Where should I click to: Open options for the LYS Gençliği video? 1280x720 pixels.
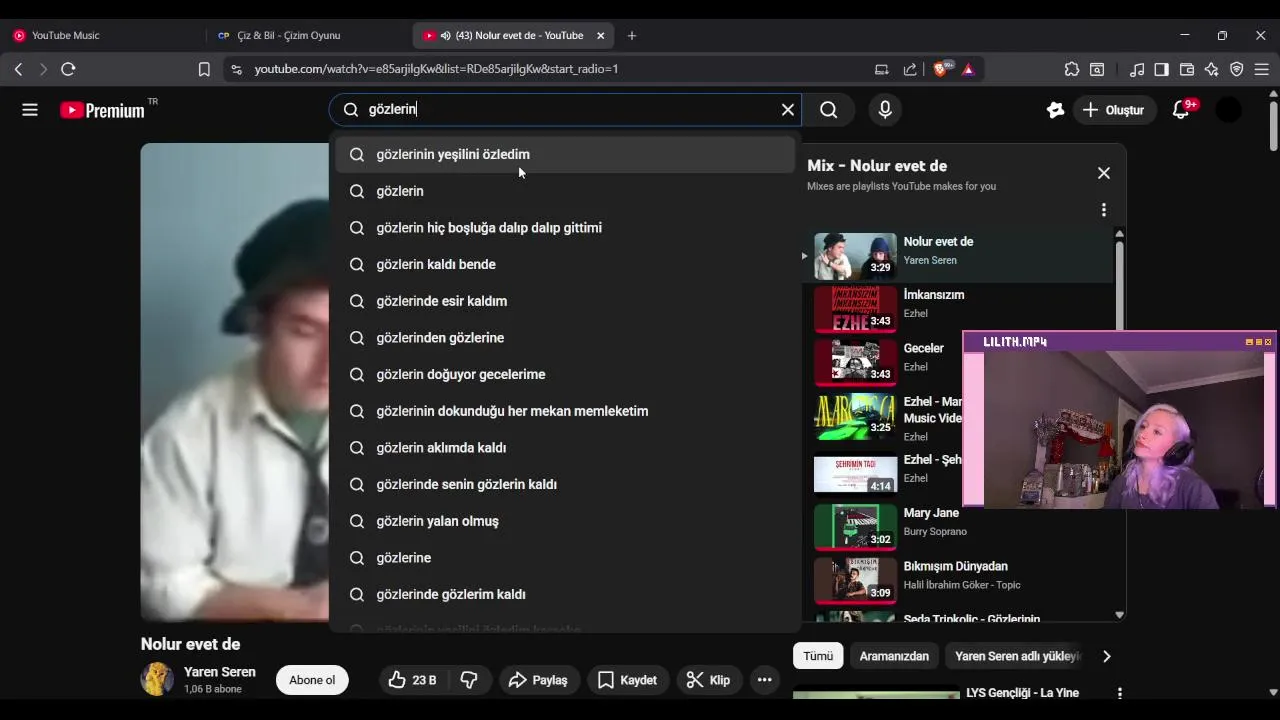(x=1119, y=693)
